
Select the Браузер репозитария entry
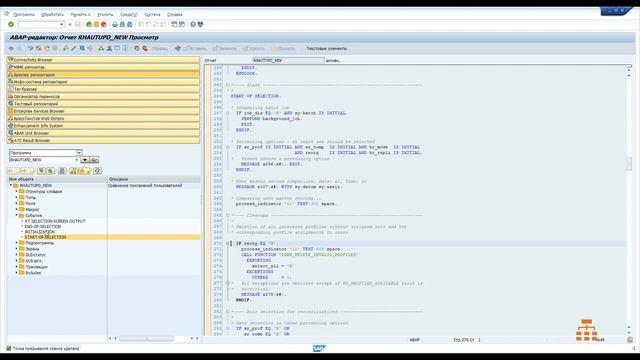pos(103,75)
